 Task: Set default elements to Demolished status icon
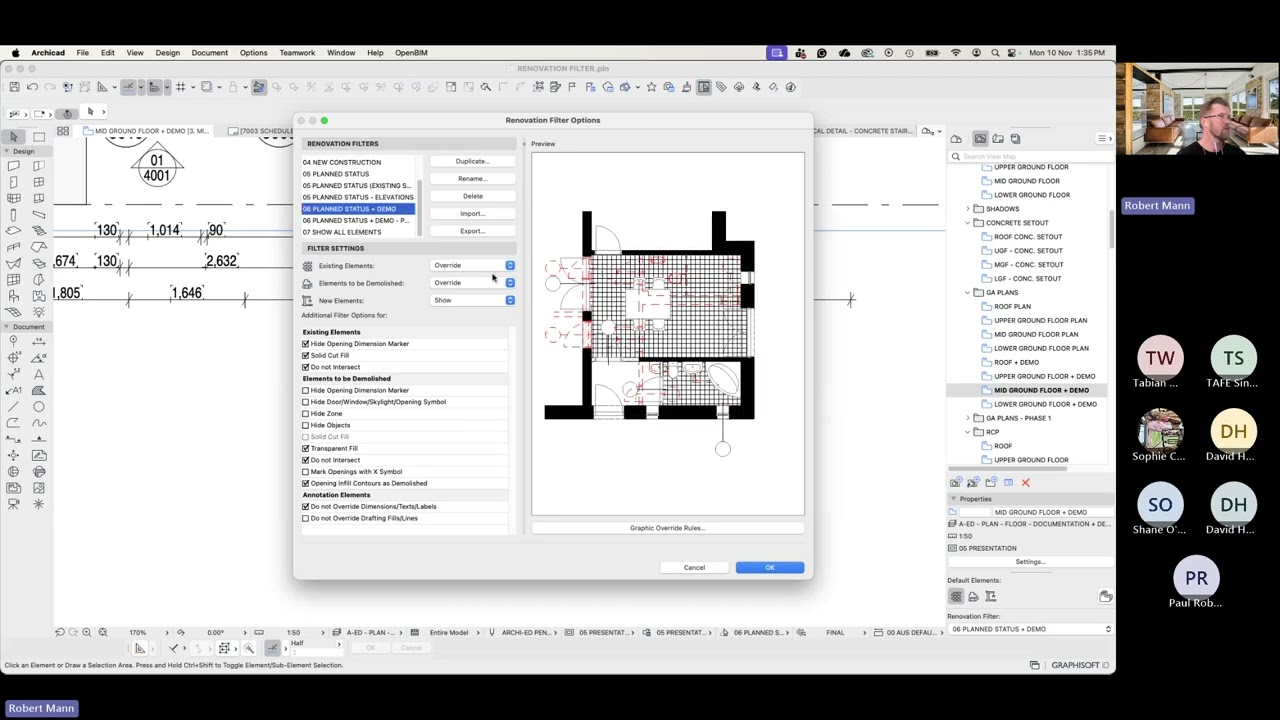point(973,597)
